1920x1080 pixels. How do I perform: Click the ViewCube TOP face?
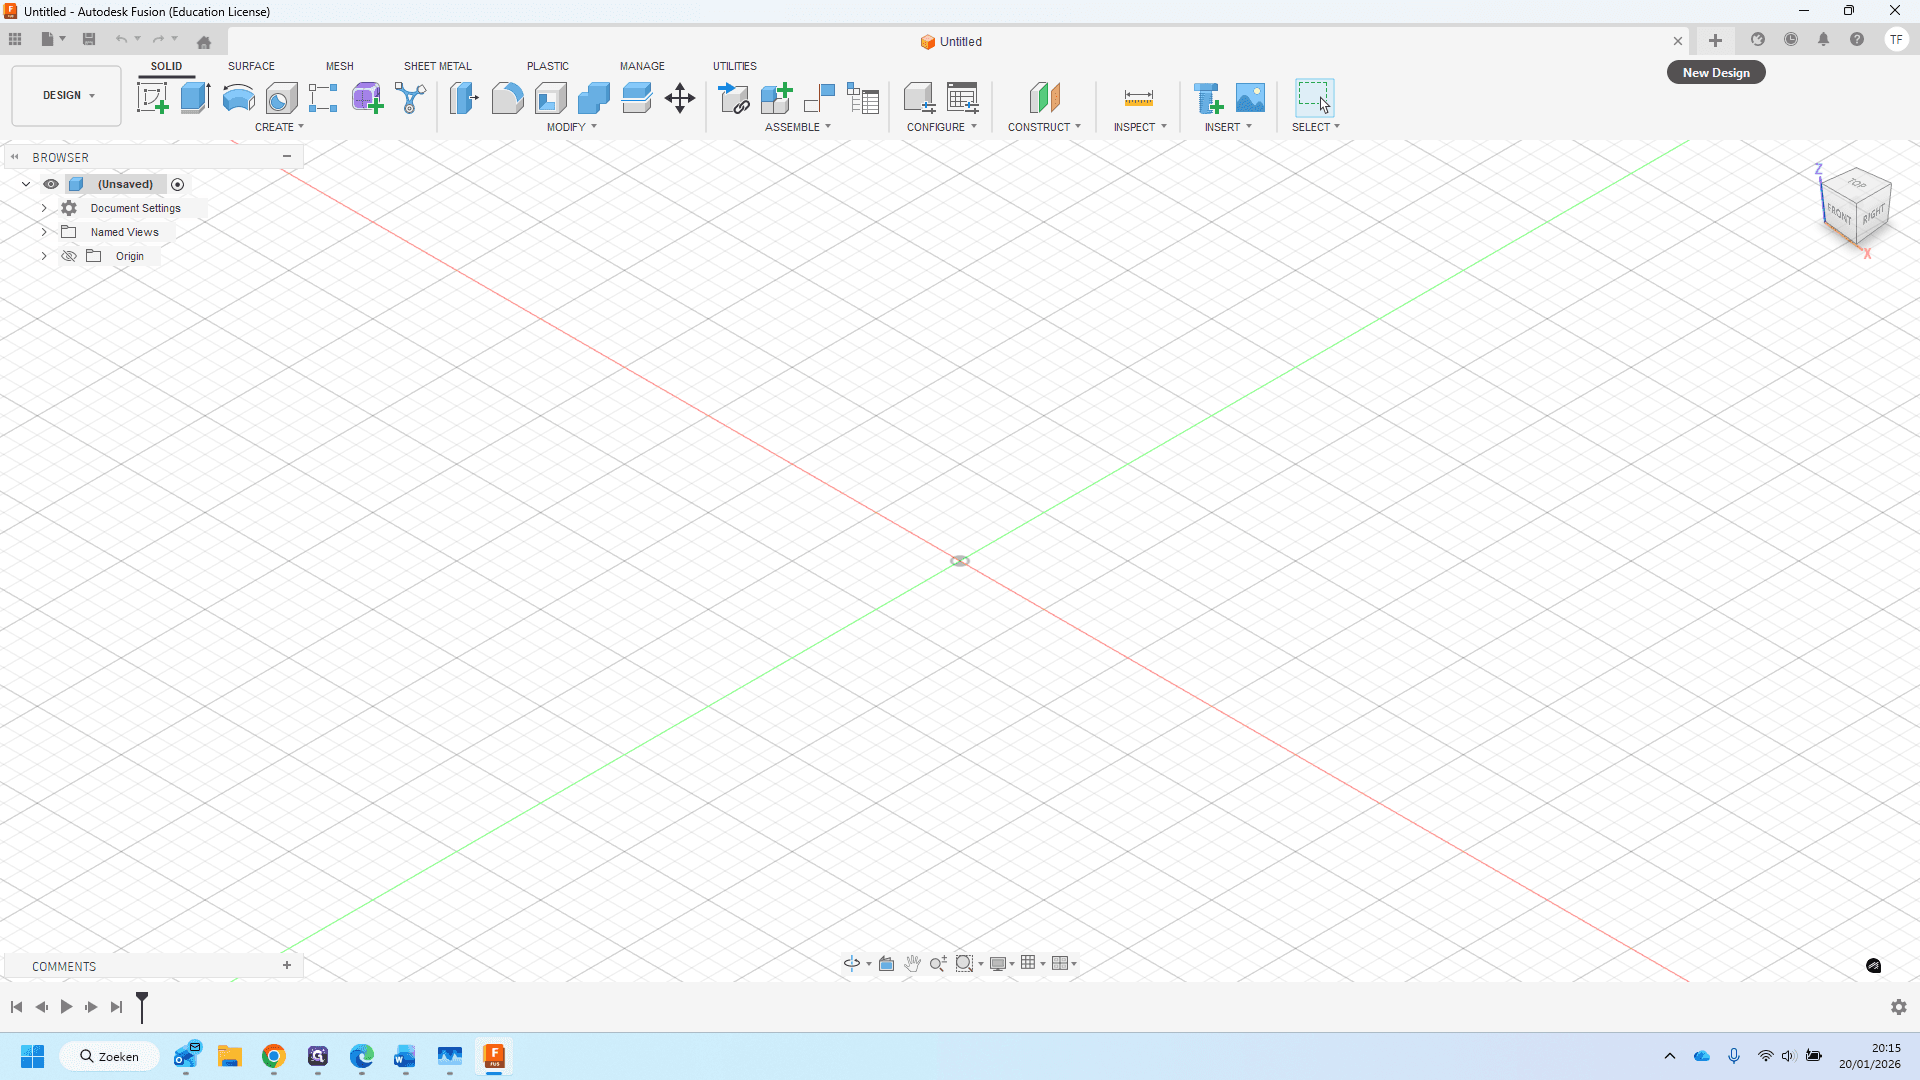point(1857,184)
